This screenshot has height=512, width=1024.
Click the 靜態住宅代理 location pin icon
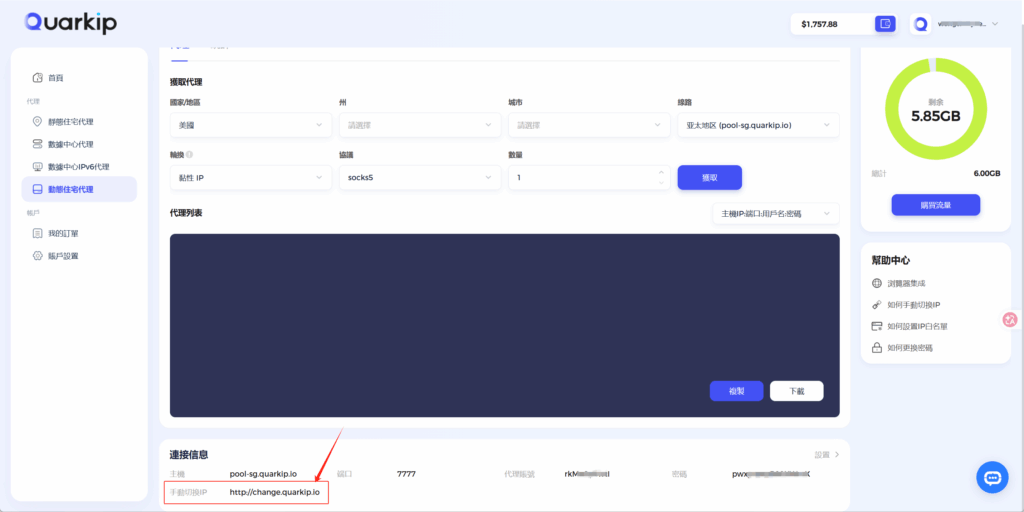point(38,122)
